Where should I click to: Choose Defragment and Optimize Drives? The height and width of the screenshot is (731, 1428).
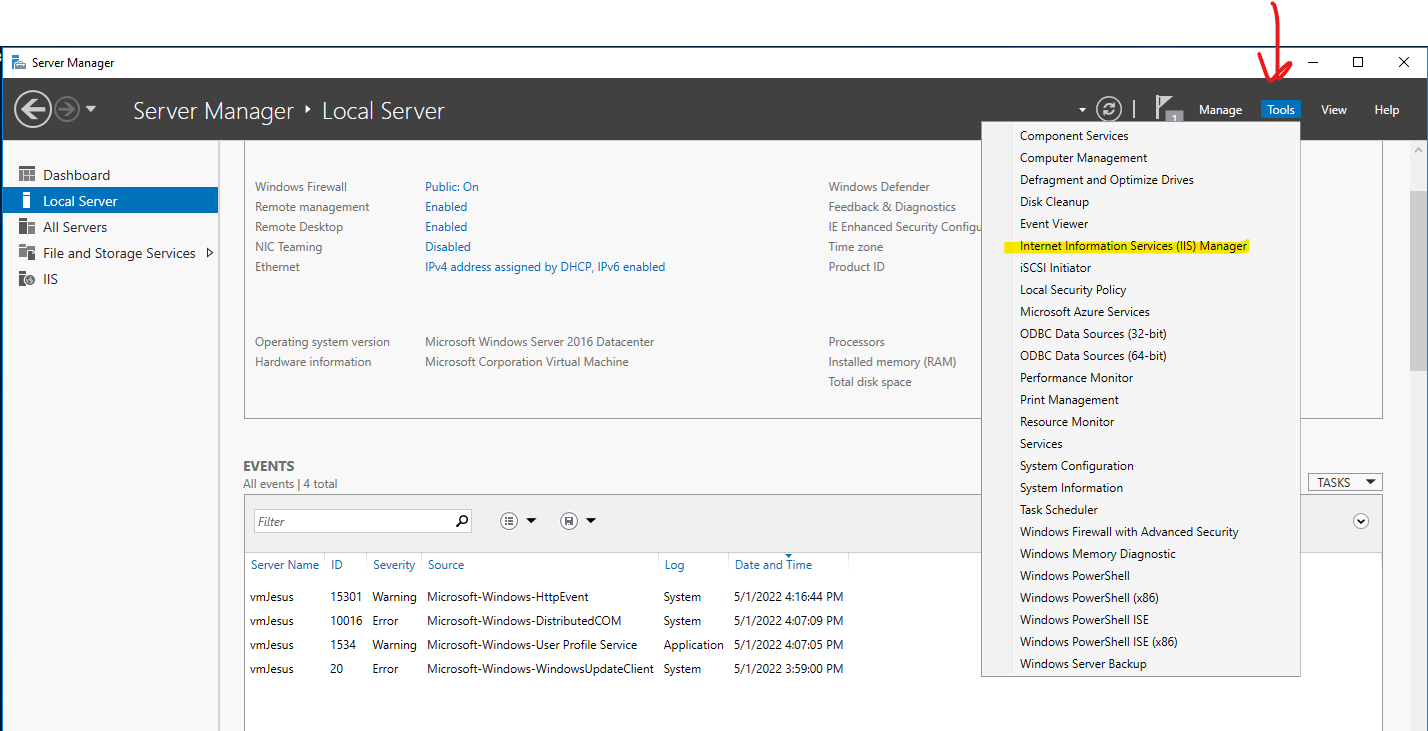pos(1141,180)
